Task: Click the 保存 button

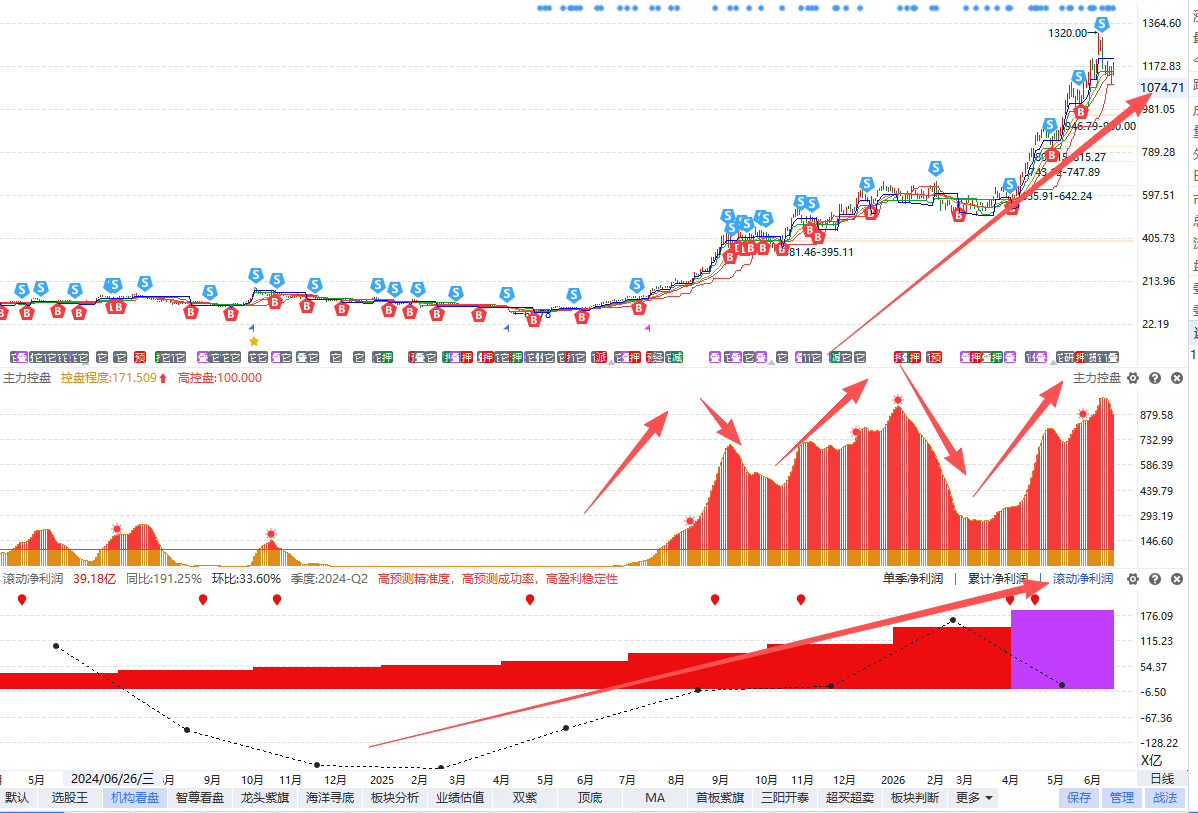Action: click(x=1079, y=798)
